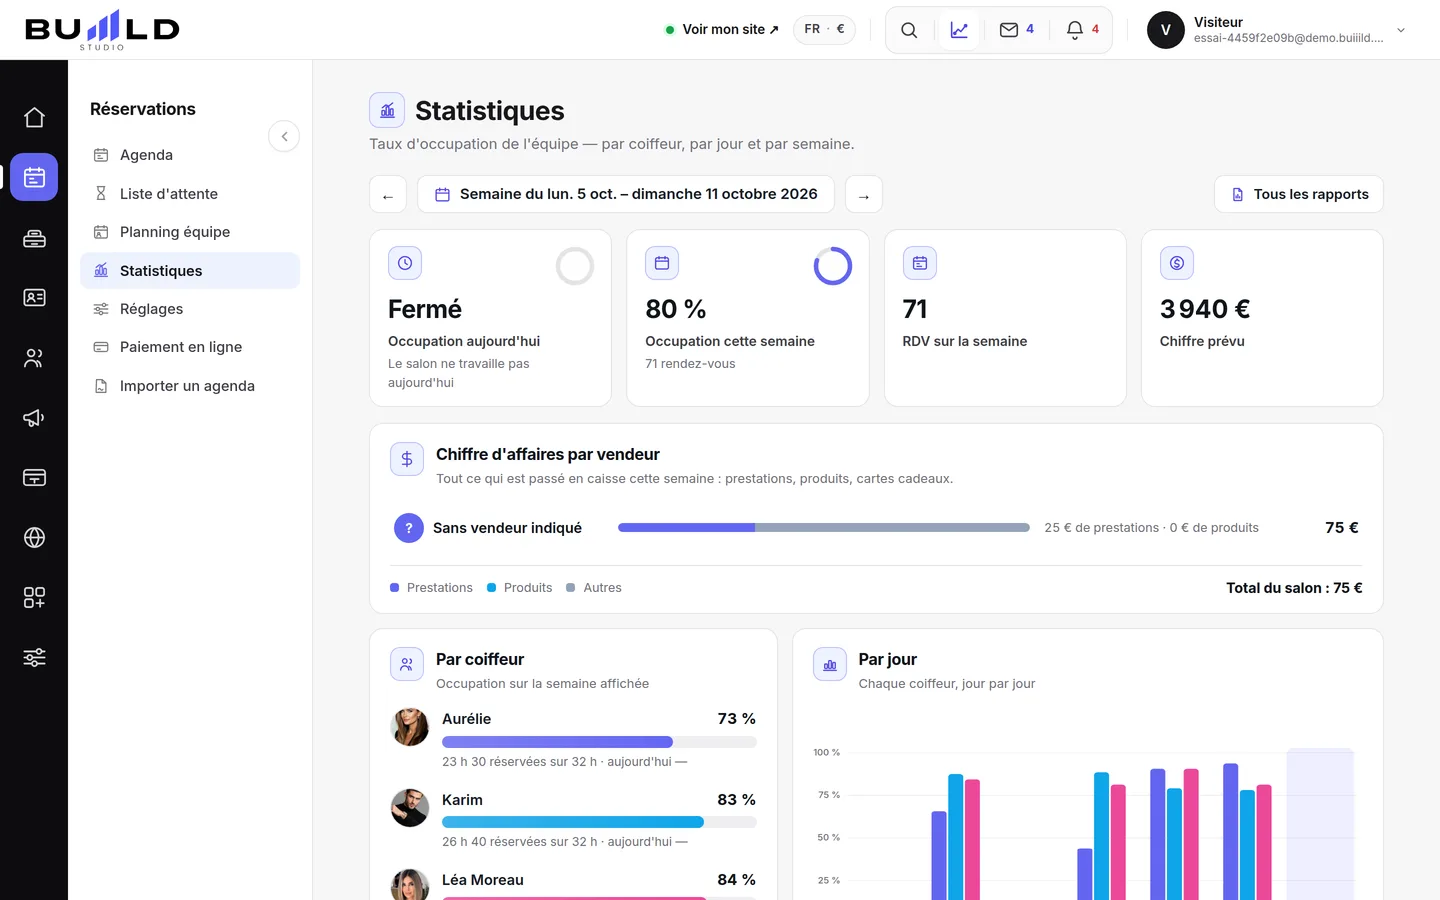Click the Sans vendeur indiqué revenue bar
The image size is (1440, 900).
[x=824, y=528]
